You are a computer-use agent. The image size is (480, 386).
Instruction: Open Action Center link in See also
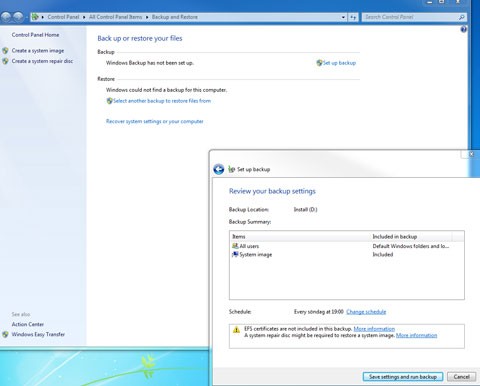[28, 324]
